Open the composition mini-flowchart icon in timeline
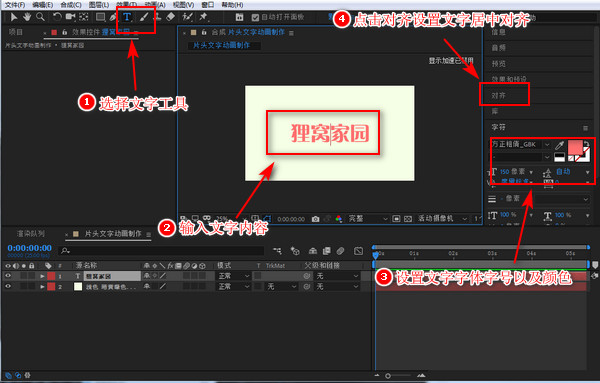 277,251
